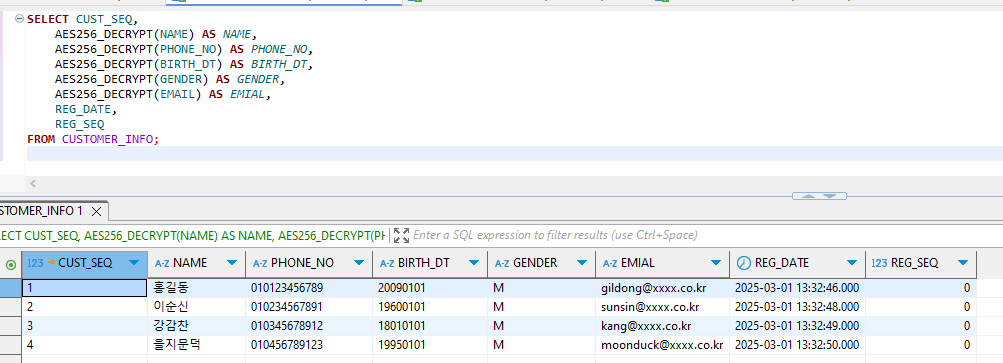
Task: Click the expand filter panel icon
Action: [401, 235]
